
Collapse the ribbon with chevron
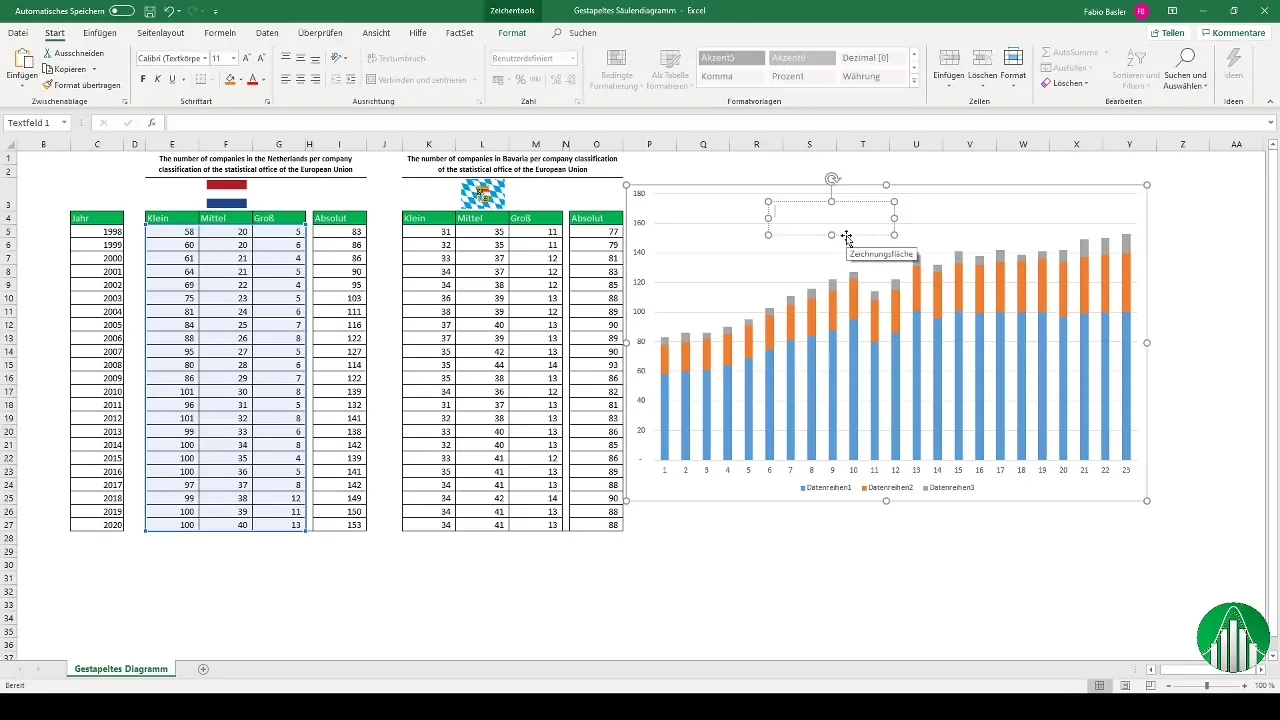click(1270, 101)
